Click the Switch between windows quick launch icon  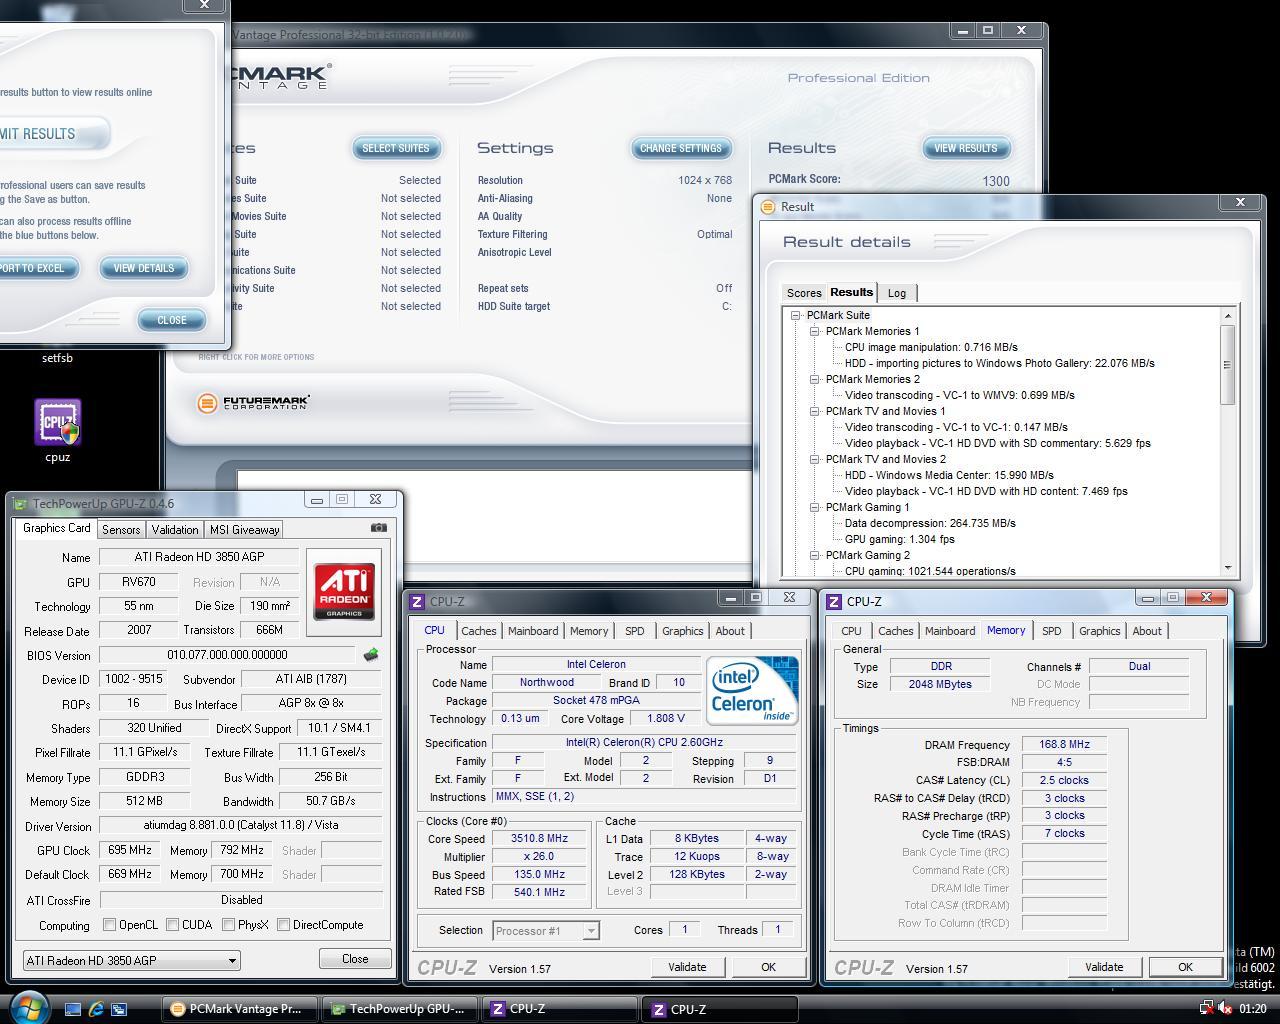click(119, 1009)
